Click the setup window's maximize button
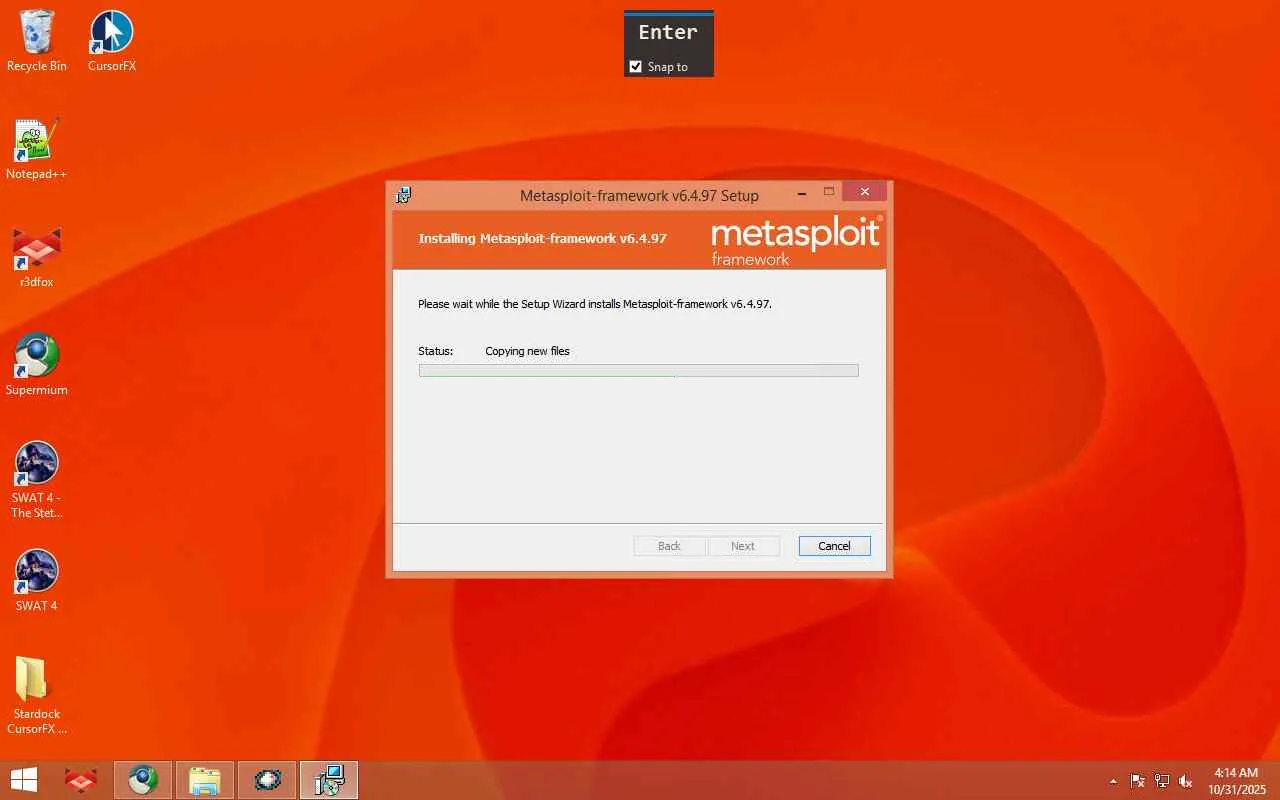 tap(829, 191)
